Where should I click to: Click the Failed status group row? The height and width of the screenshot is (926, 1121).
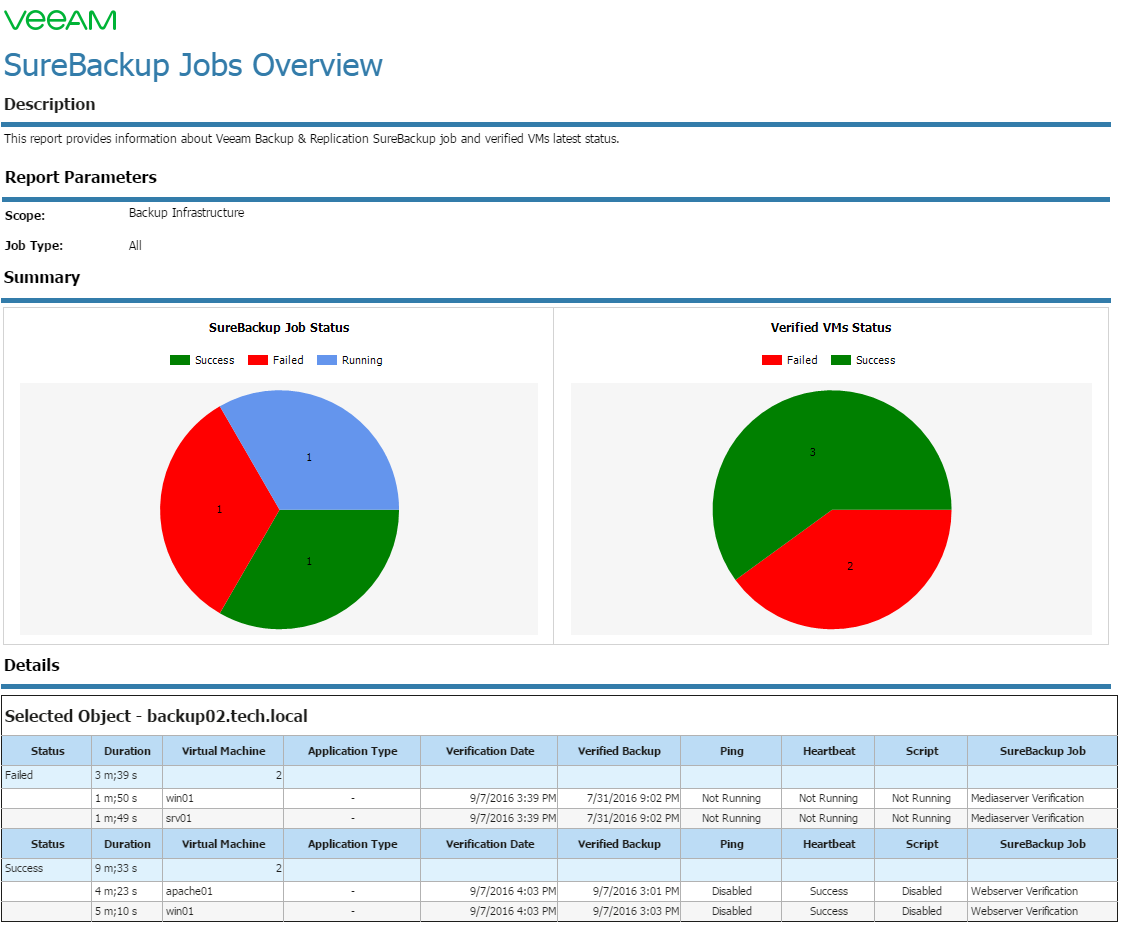(x=559, y=776)
